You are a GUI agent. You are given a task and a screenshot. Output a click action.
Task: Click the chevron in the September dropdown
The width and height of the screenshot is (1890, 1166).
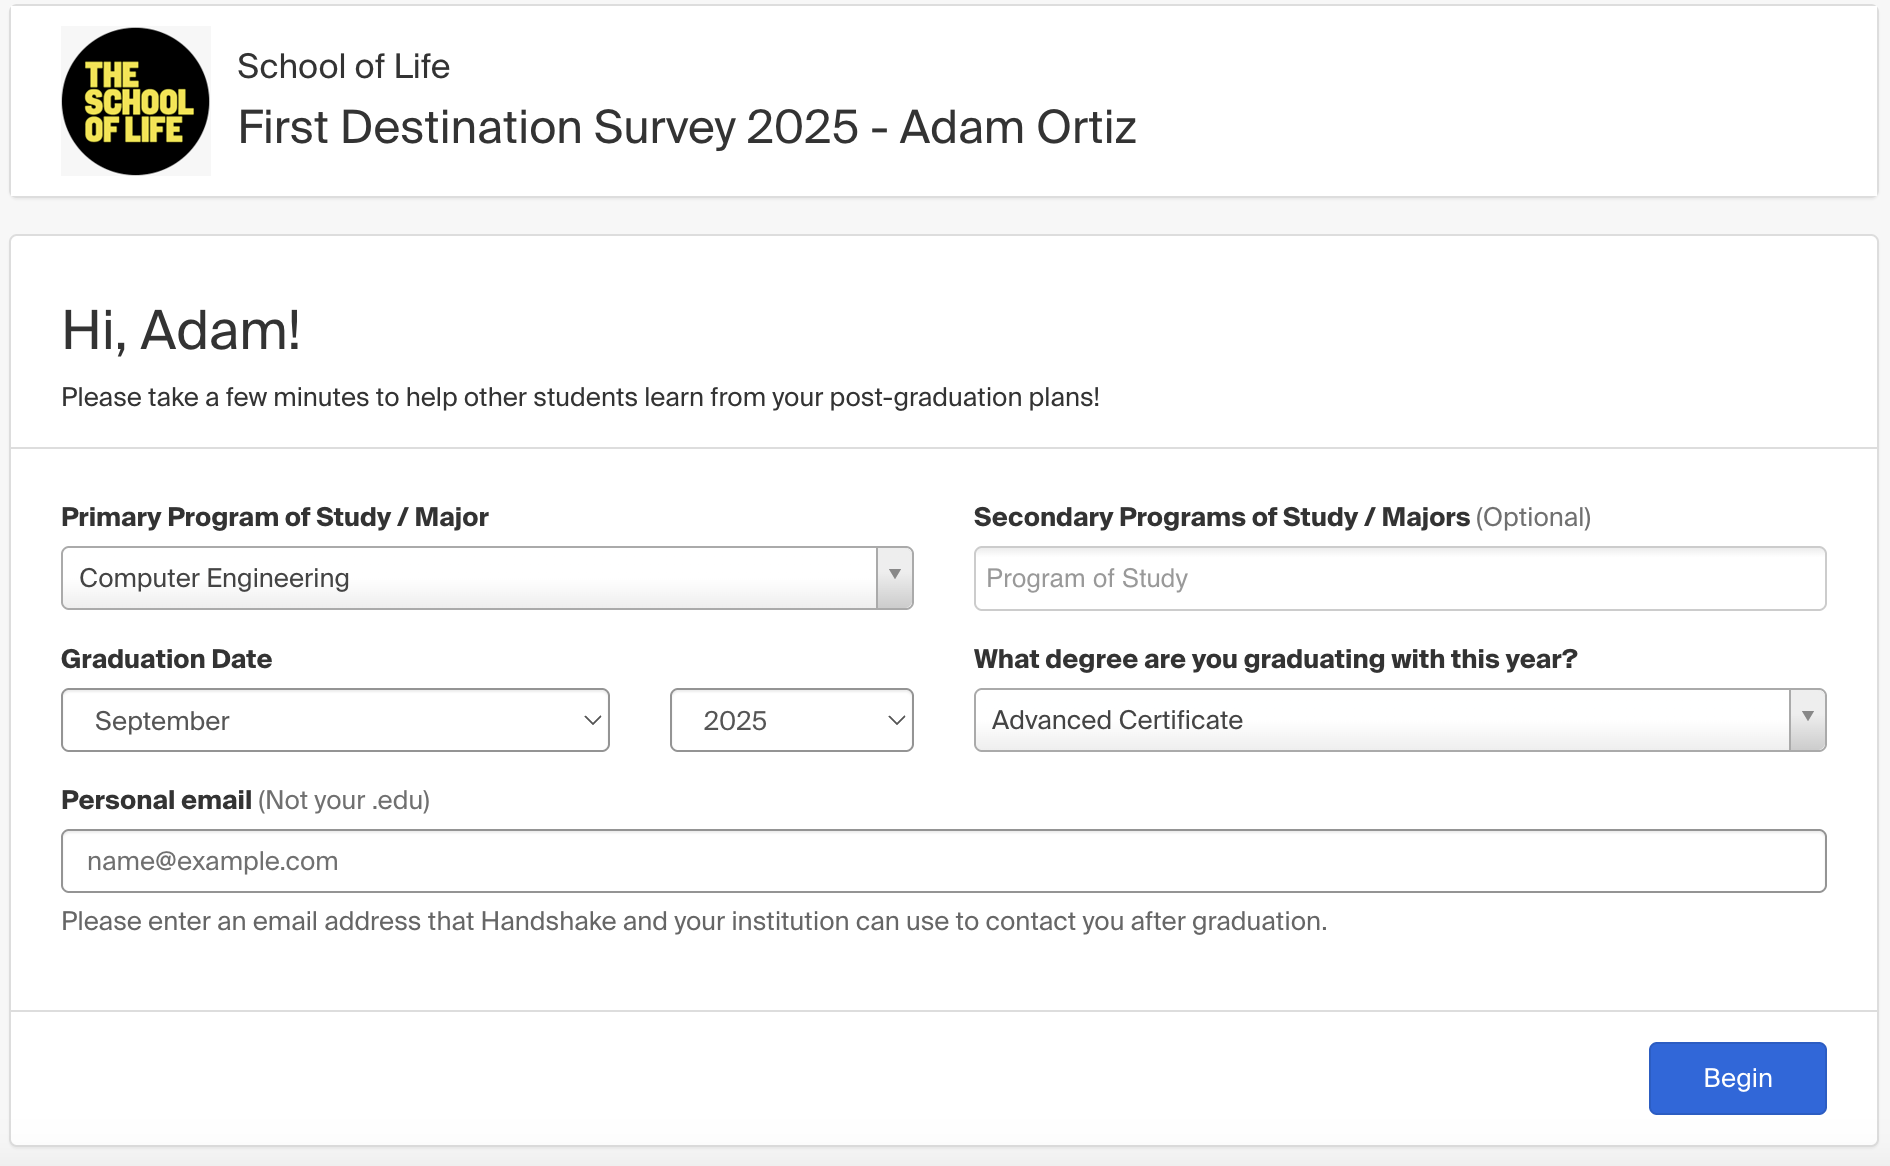point(592,720)
